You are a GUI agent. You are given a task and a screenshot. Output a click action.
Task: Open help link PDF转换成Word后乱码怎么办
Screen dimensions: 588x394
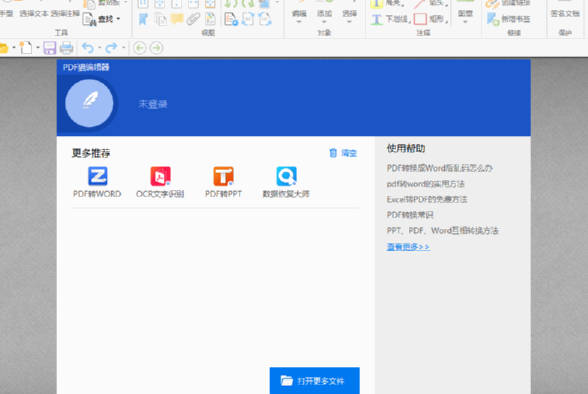440,168
